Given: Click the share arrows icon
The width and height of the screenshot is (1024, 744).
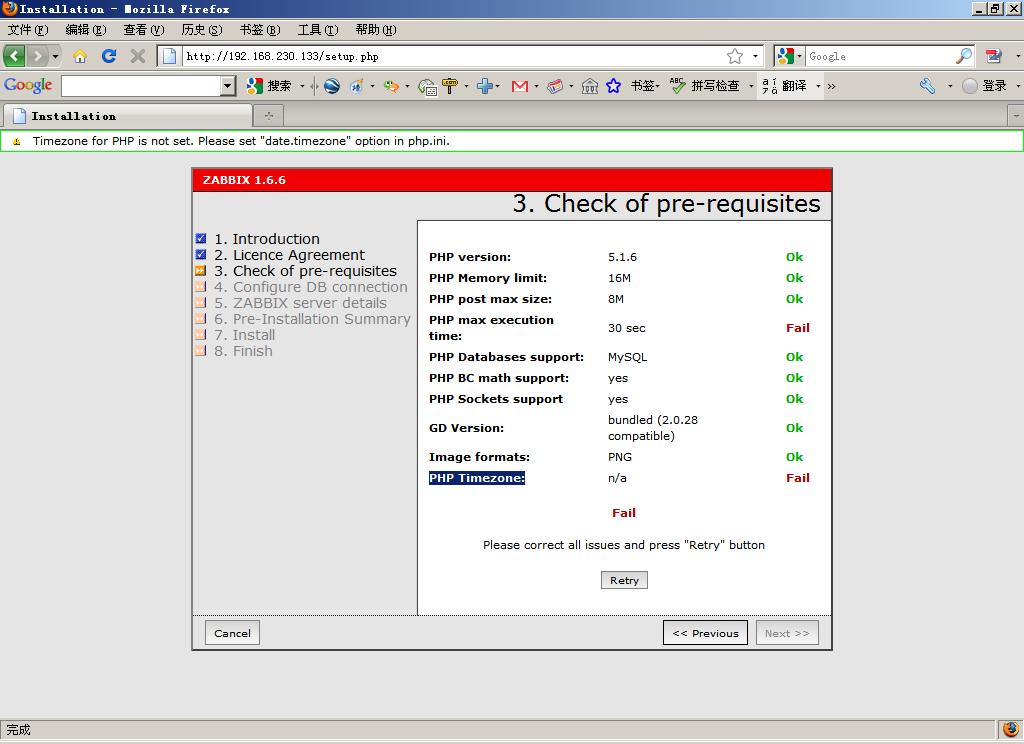Looking at the screenshot, I should [x=391, y=86].
